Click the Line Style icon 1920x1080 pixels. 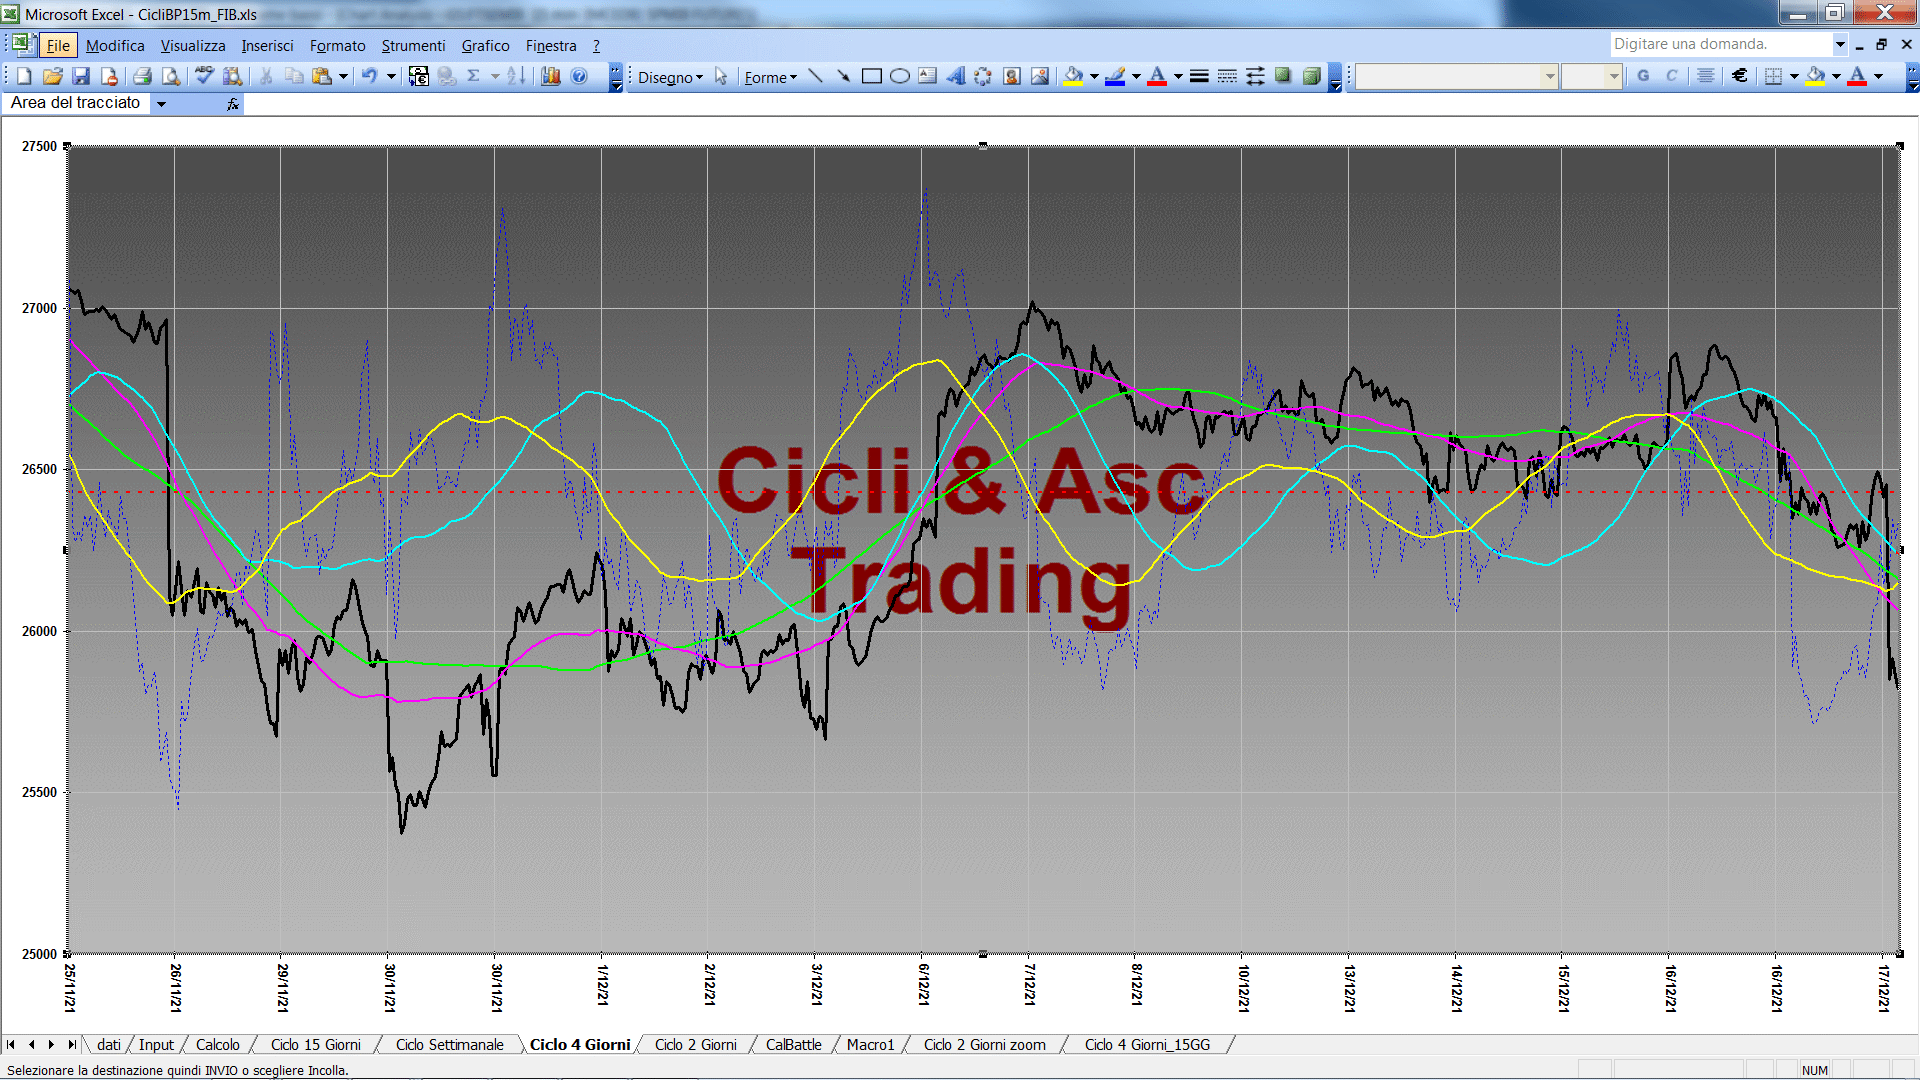1199,76
